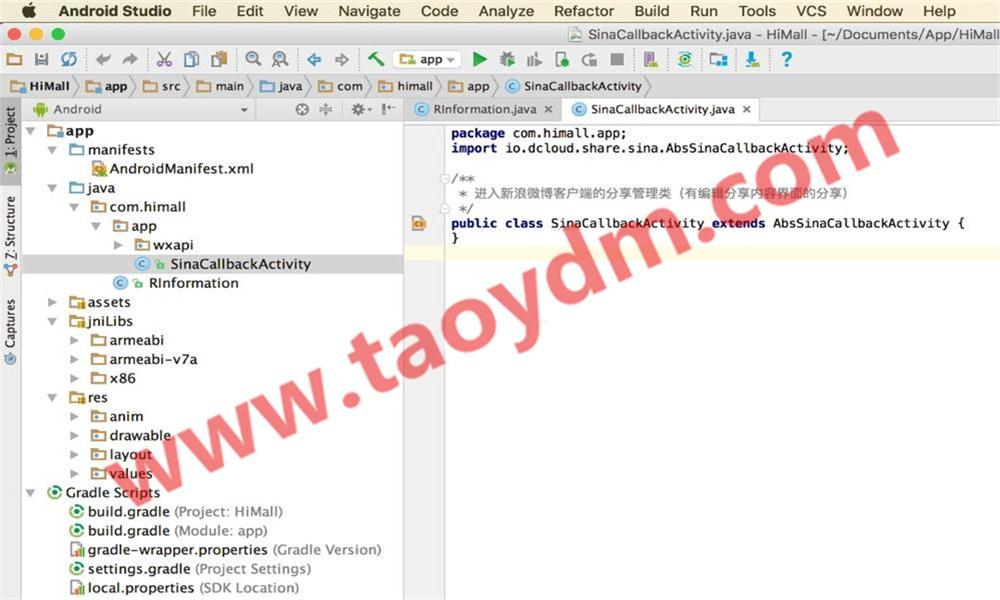Click the Redo arrow icon
Viewport: 1000px width, 600px height.
(x=130, y=59)
